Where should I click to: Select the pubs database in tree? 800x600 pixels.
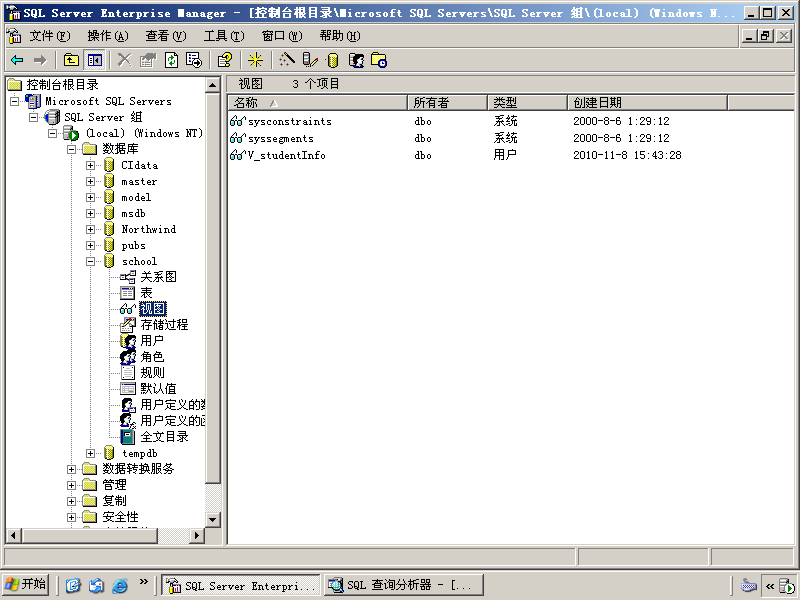tap(134, 245)
